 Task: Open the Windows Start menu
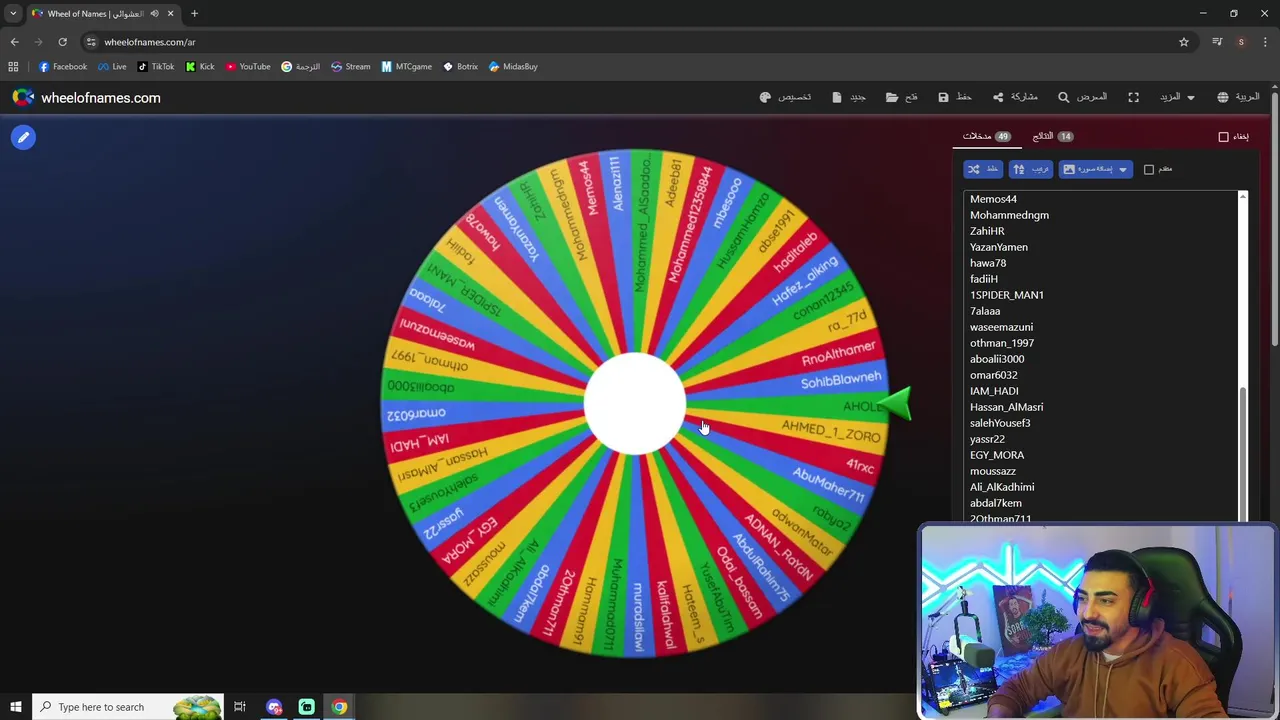(x=15, y=707)
